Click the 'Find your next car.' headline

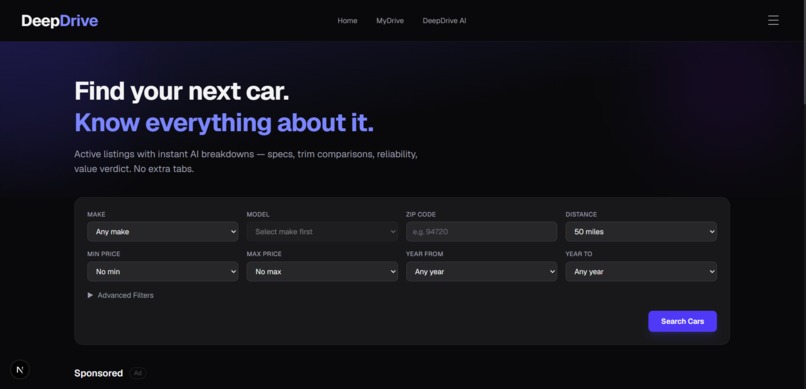(182, 91)
